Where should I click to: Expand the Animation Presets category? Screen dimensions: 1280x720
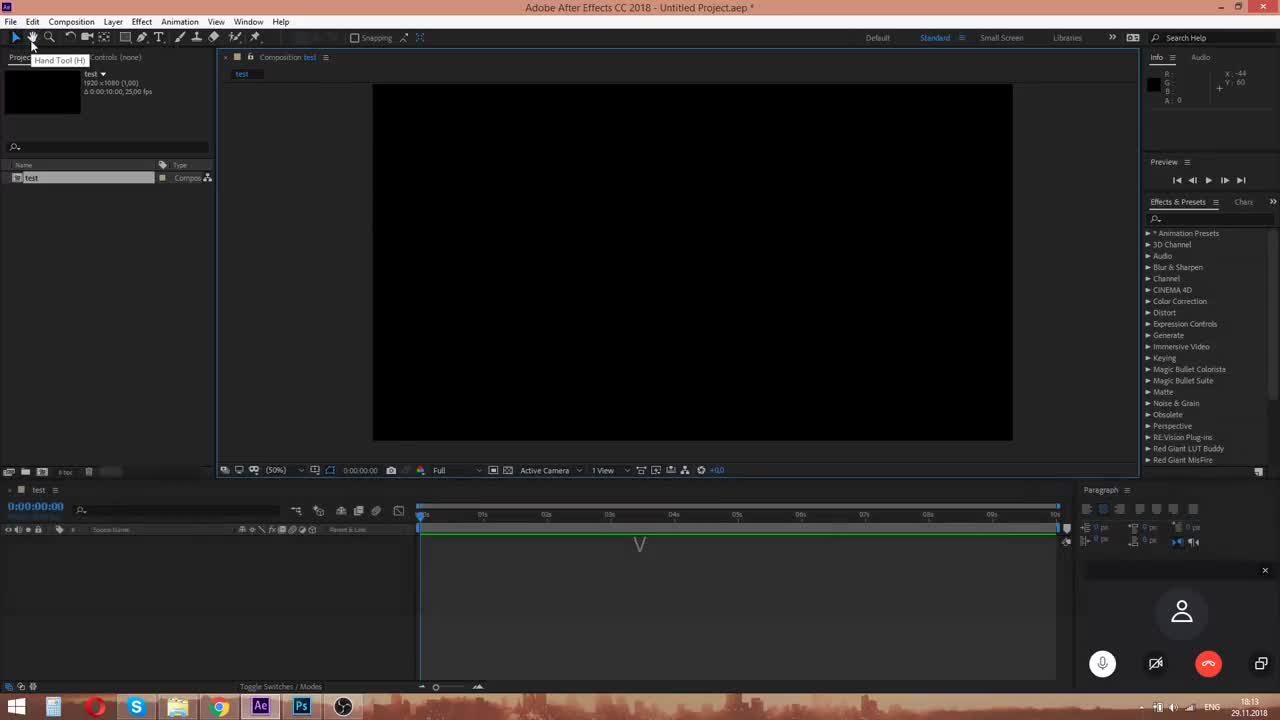point(1148,233)
